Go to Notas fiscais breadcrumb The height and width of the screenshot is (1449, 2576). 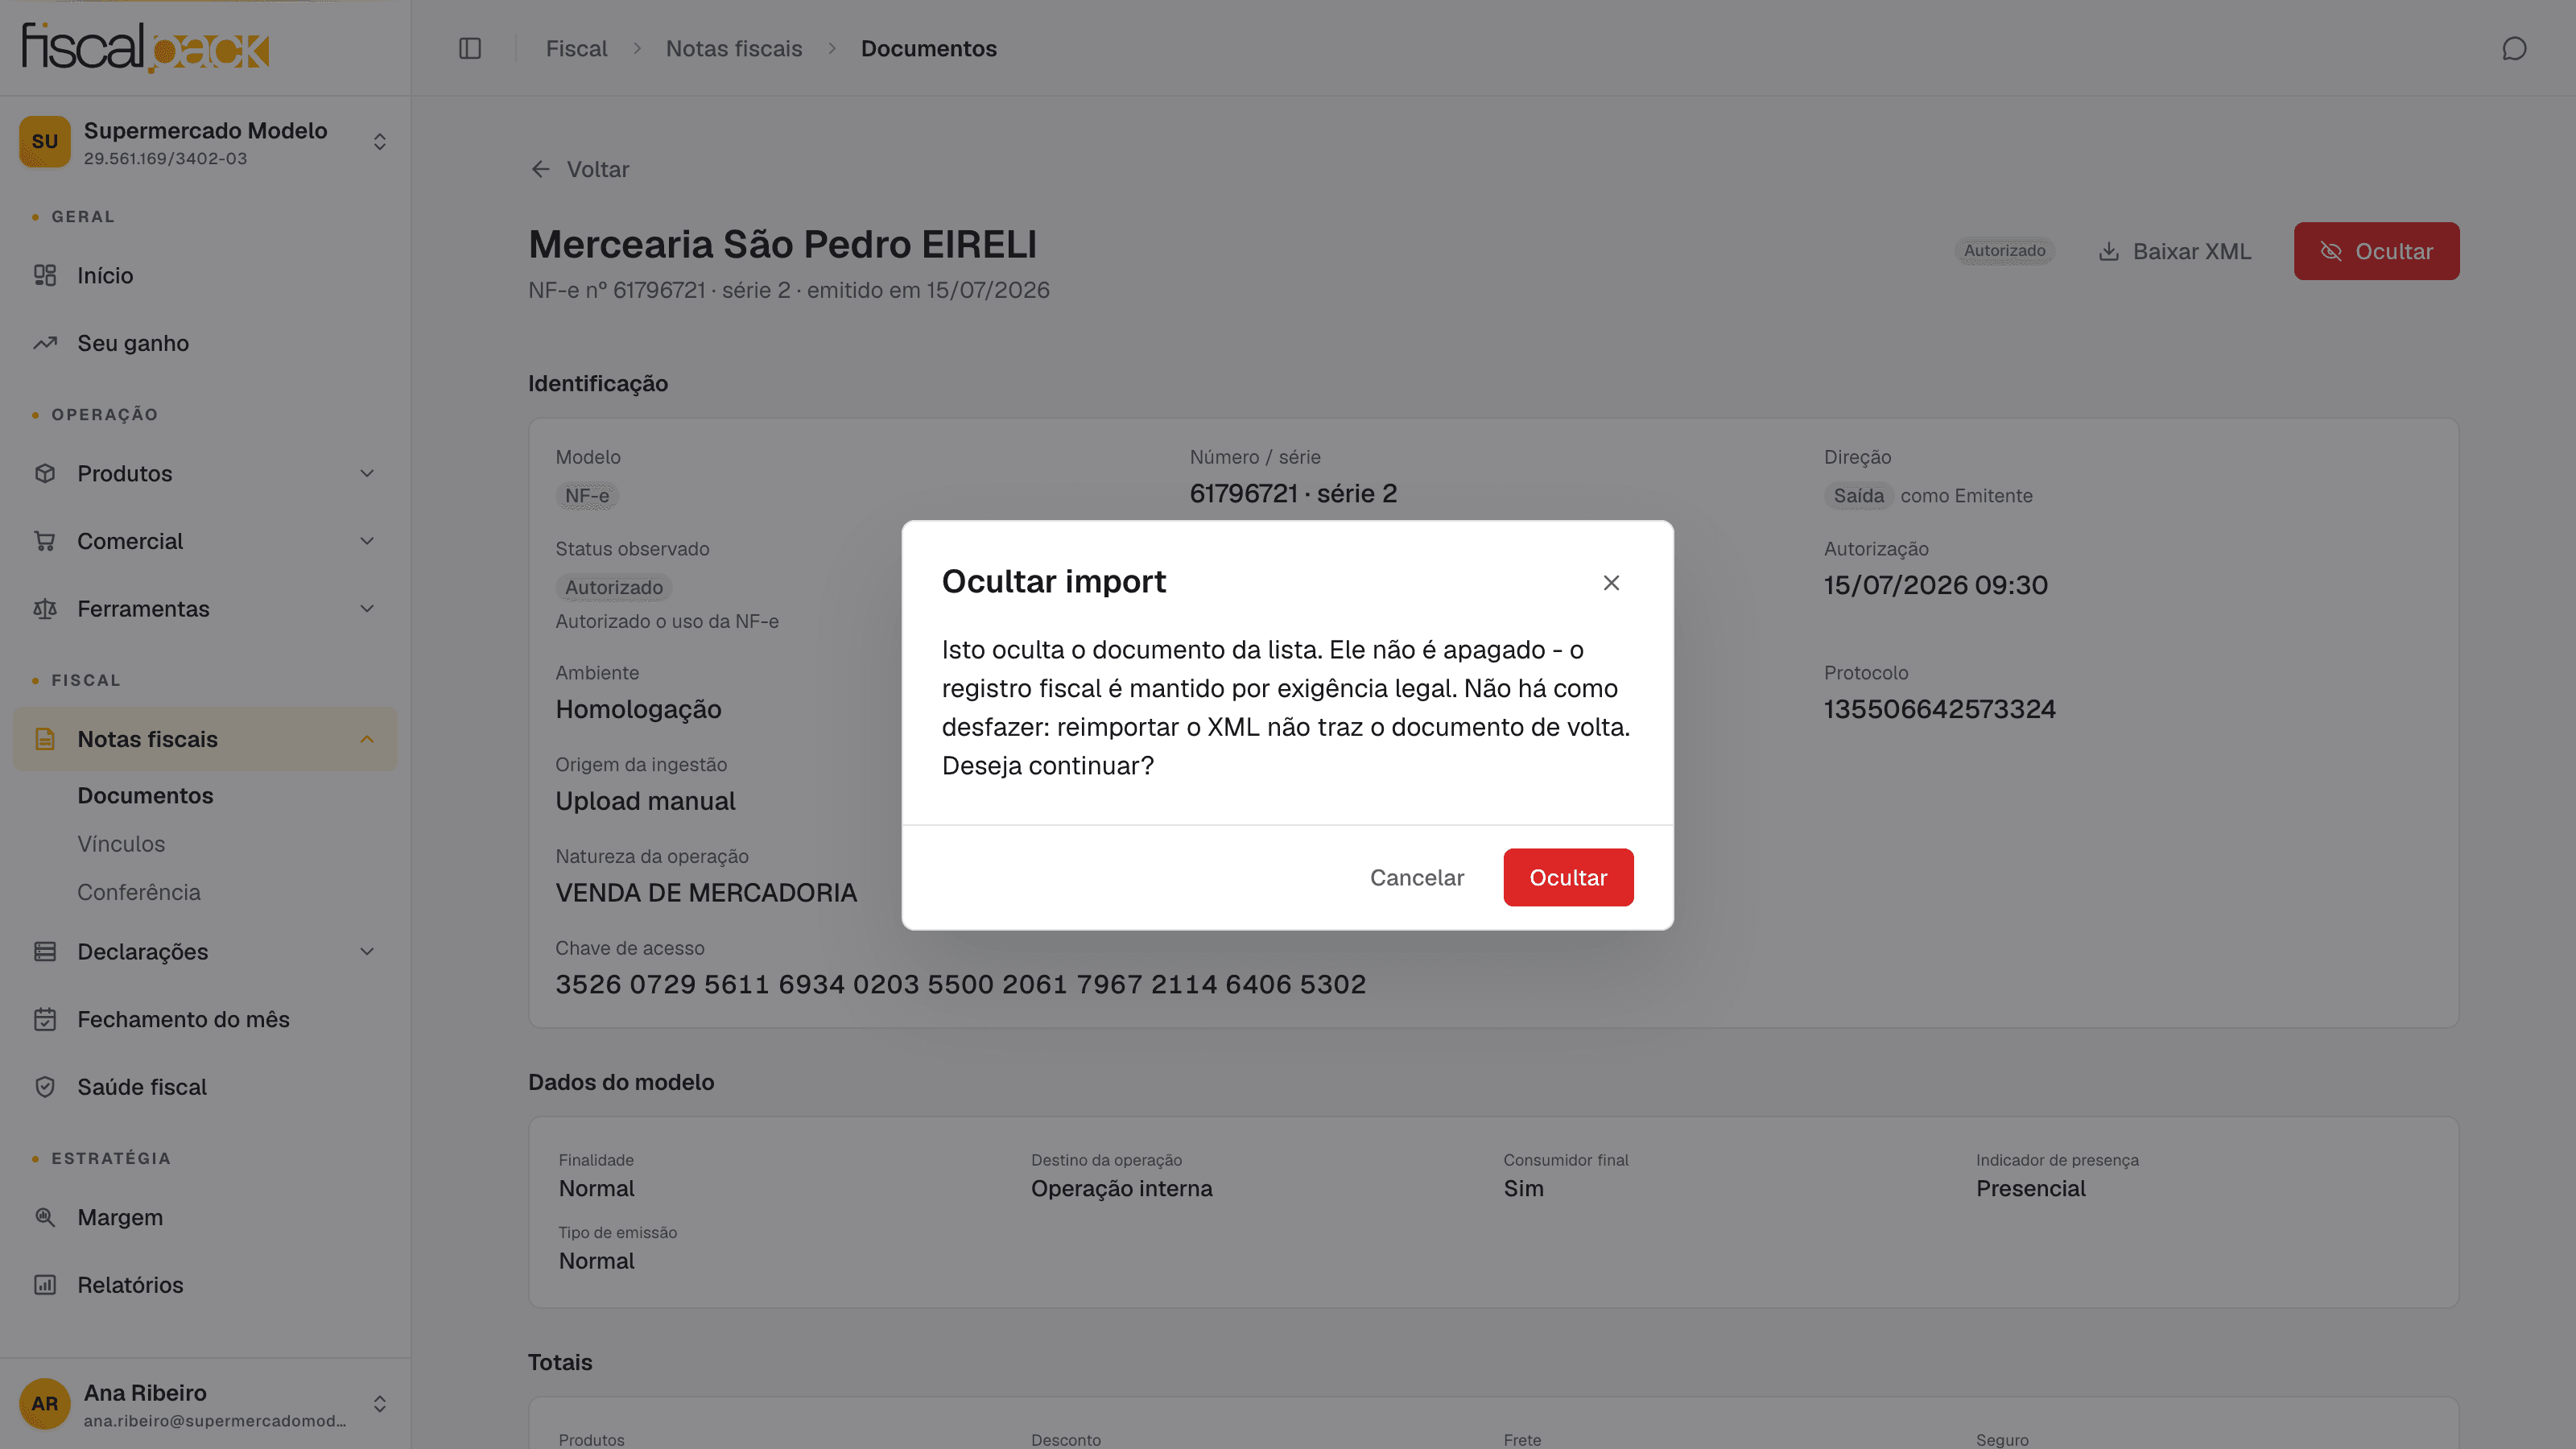click(734, 48)
